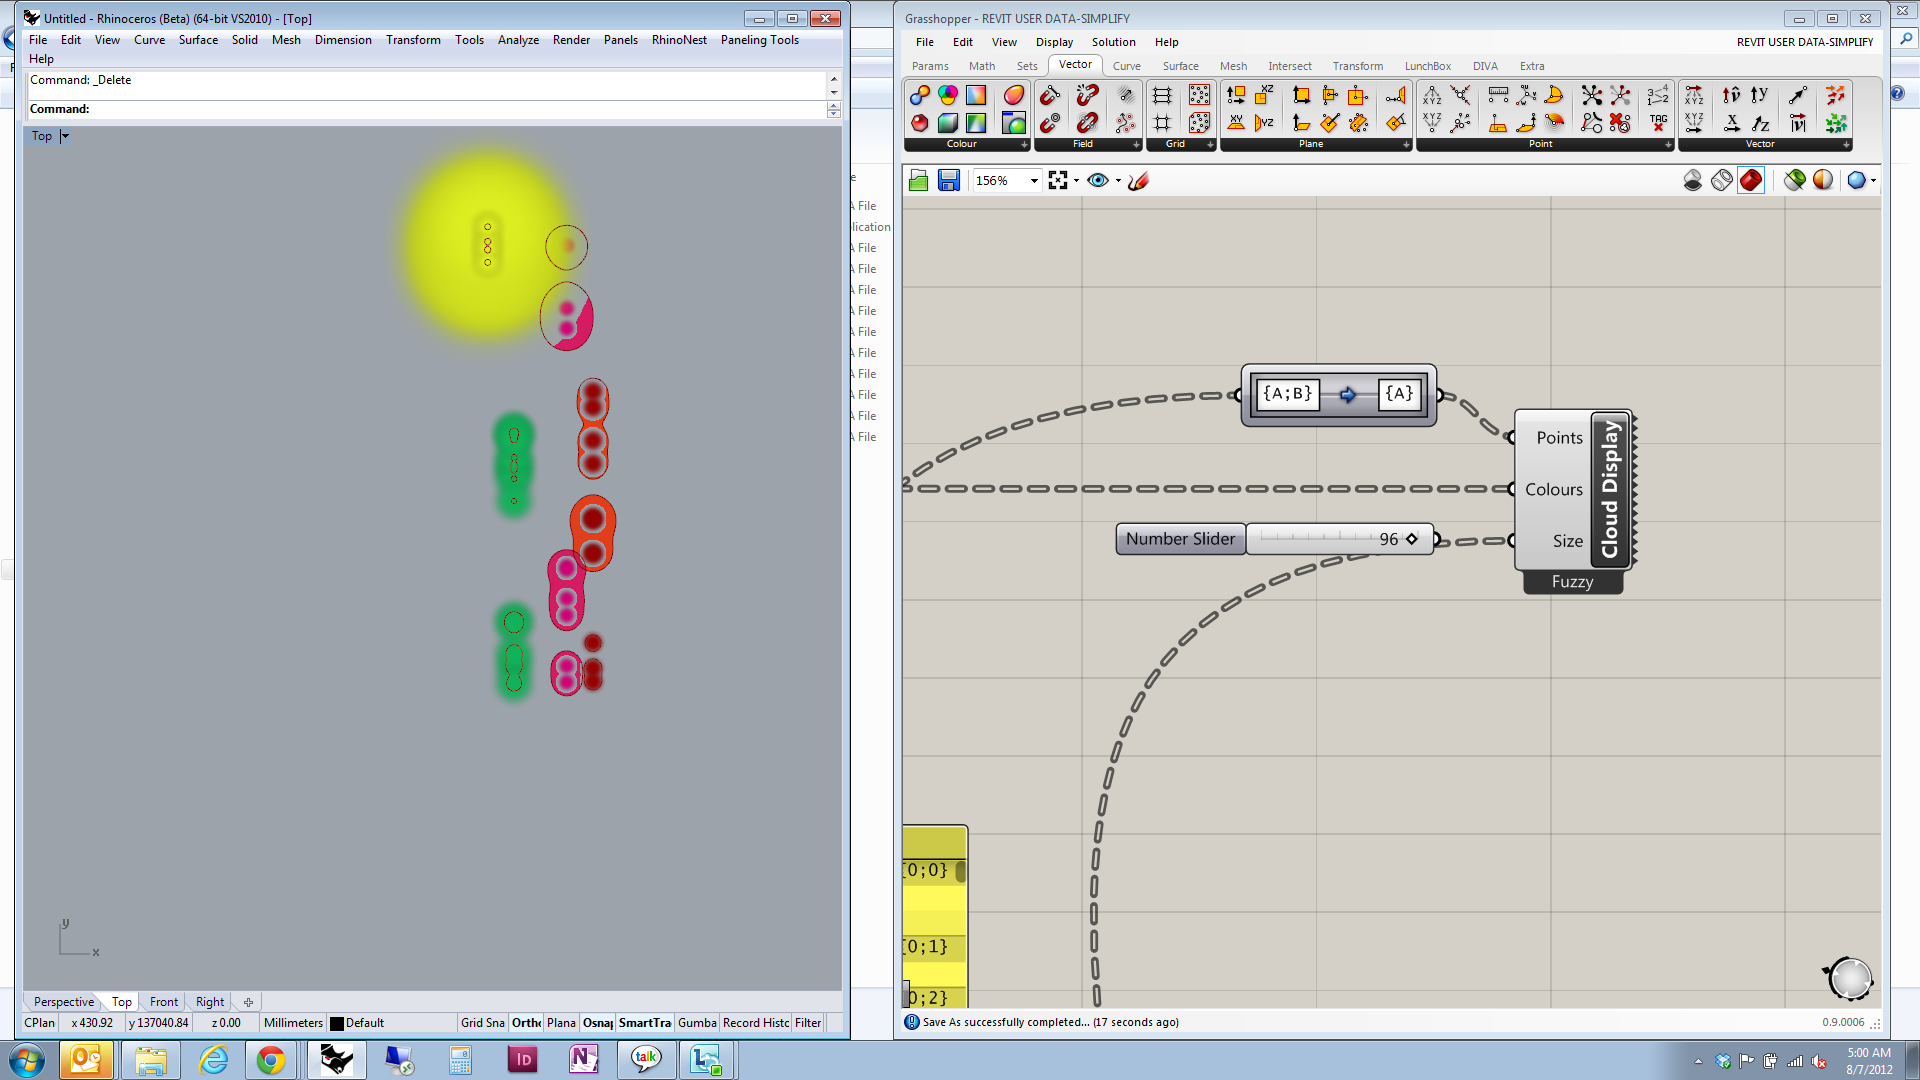Viewport: 1920px width, 1080px height.
Task: Click the Number Slider label on canvas
Action: [x=1180, y=539]
